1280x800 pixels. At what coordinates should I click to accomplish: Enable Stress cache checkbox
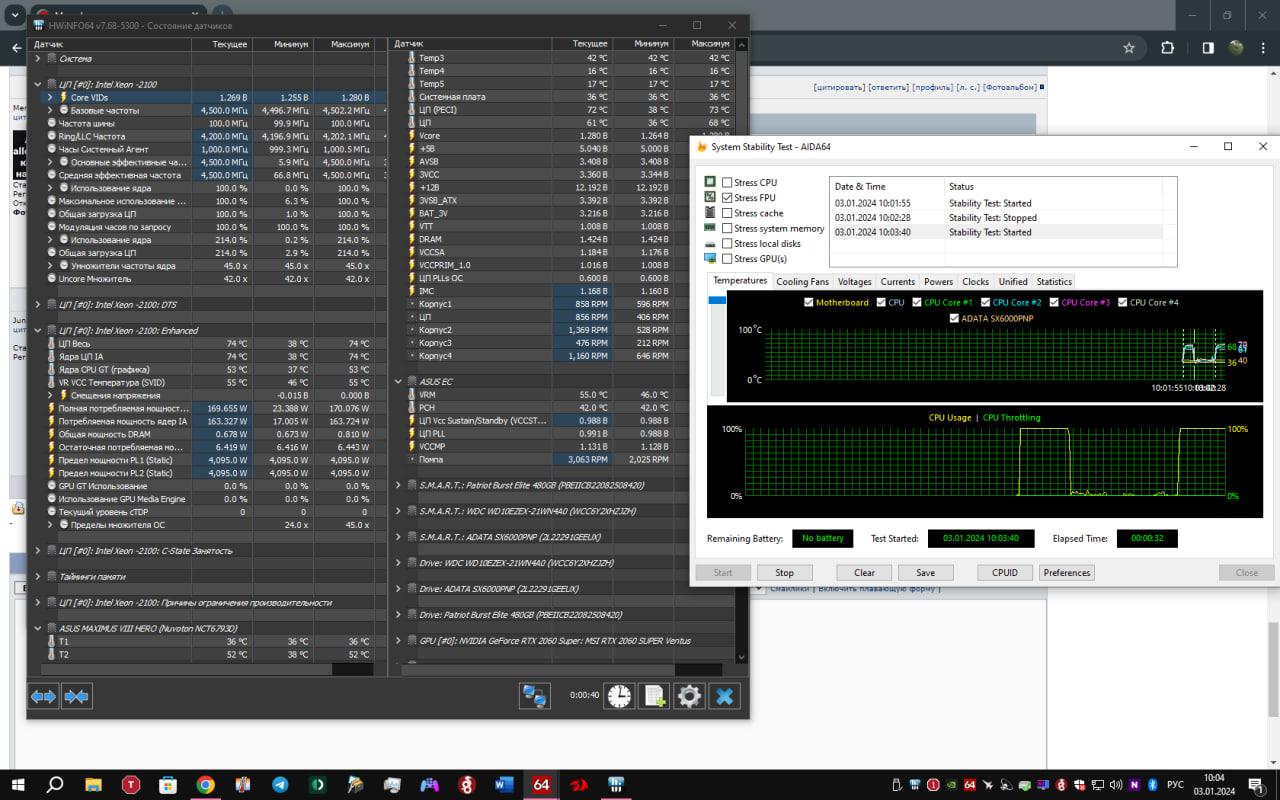(727, 213)
